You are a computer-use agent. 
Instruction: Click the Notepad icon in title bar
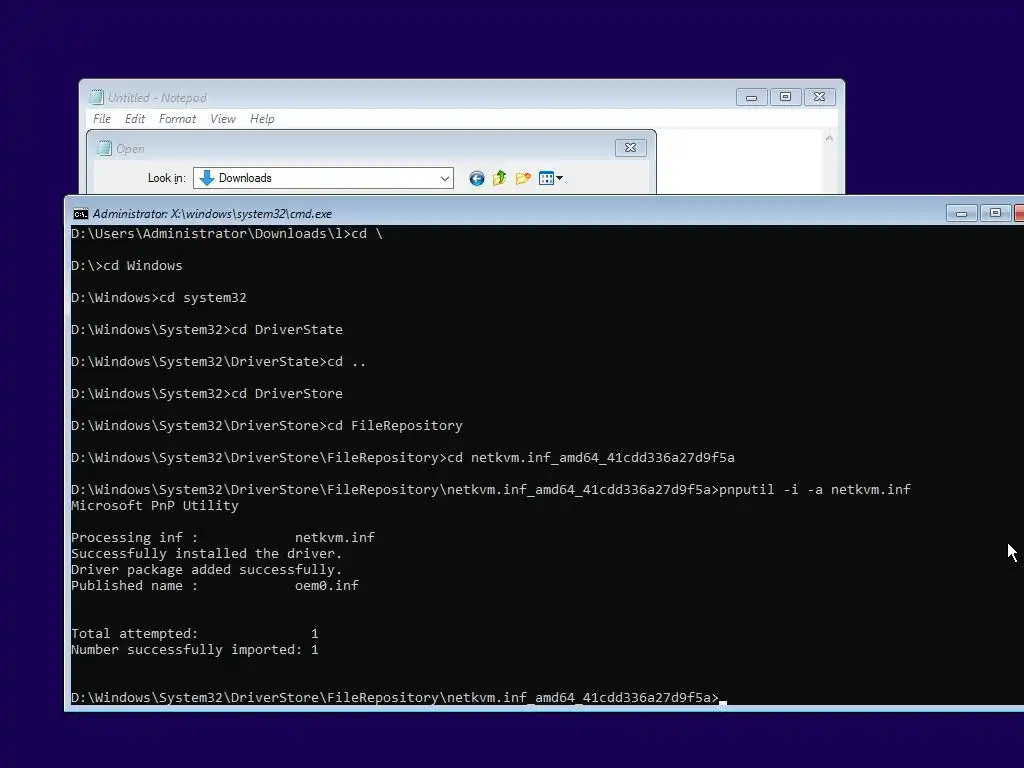96,97
